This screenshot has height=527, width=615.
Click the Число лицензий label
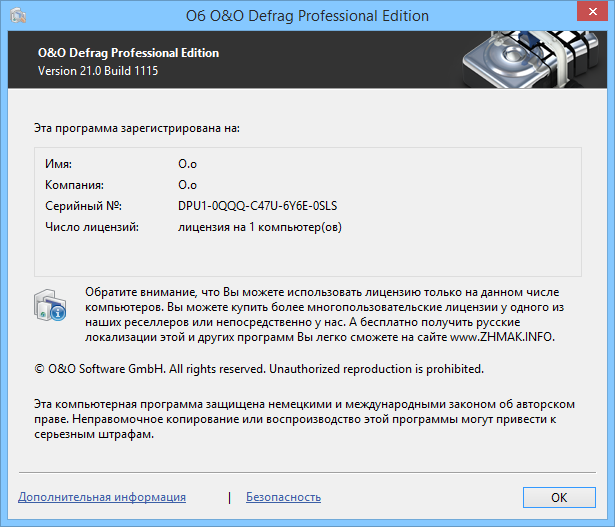pos(91,228)
